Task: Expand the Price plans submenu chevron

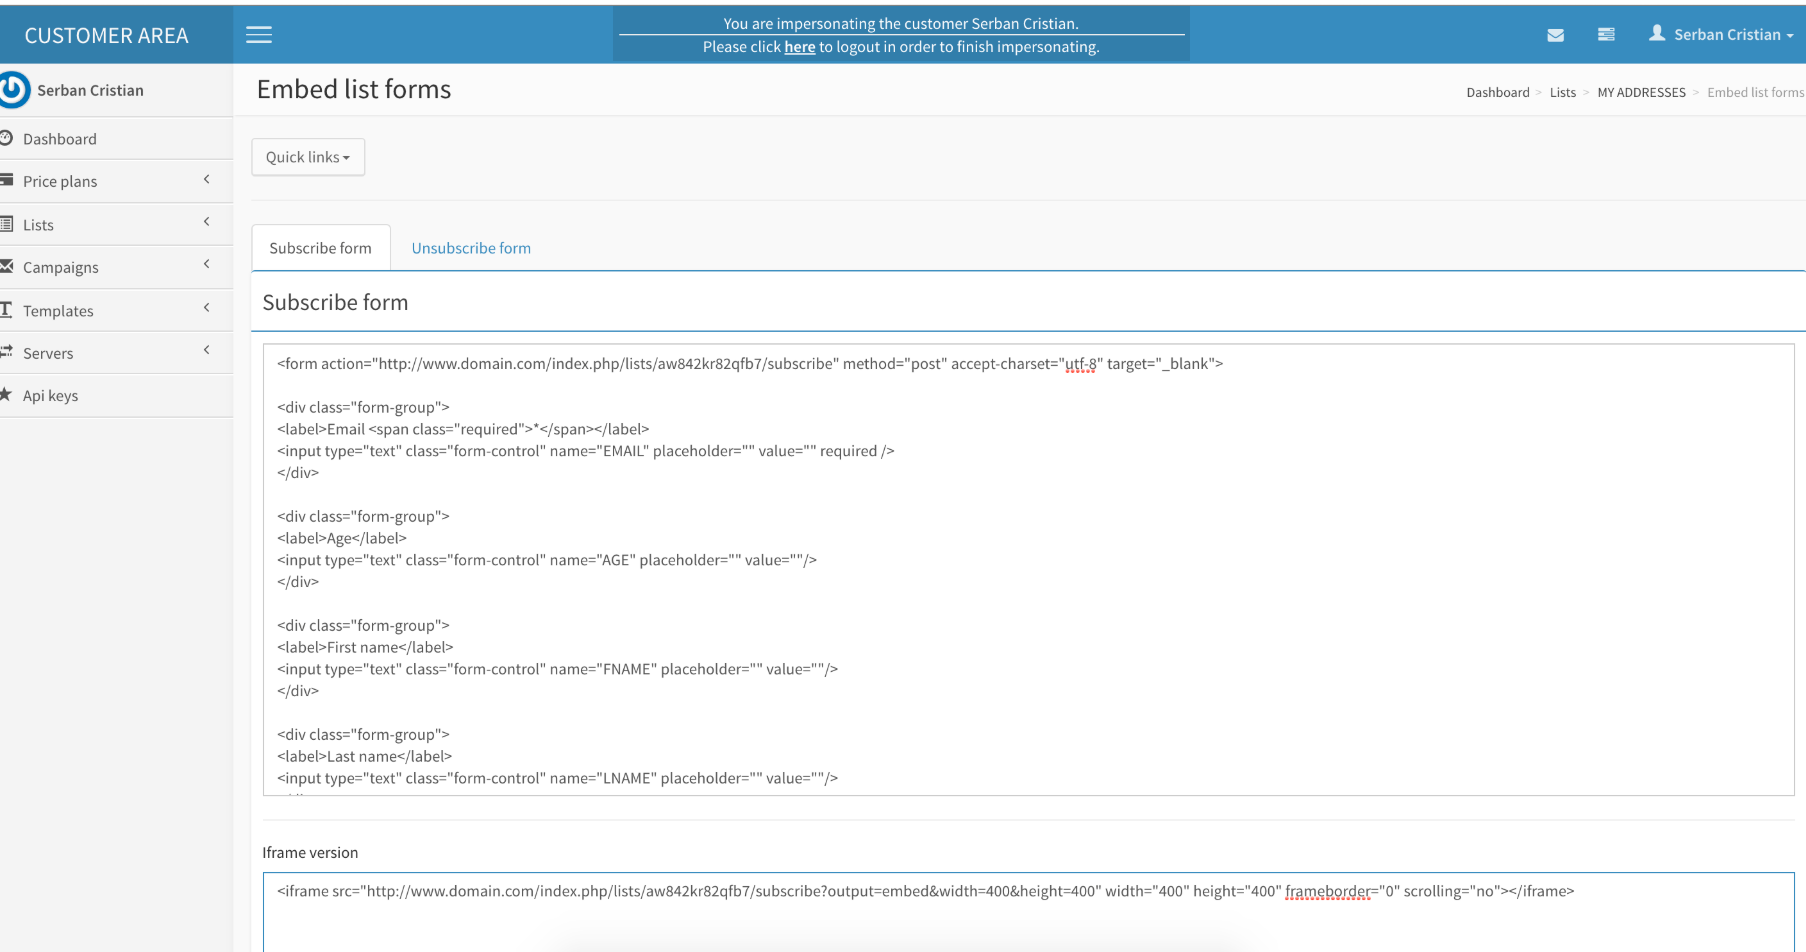Action: click(207, 180)
